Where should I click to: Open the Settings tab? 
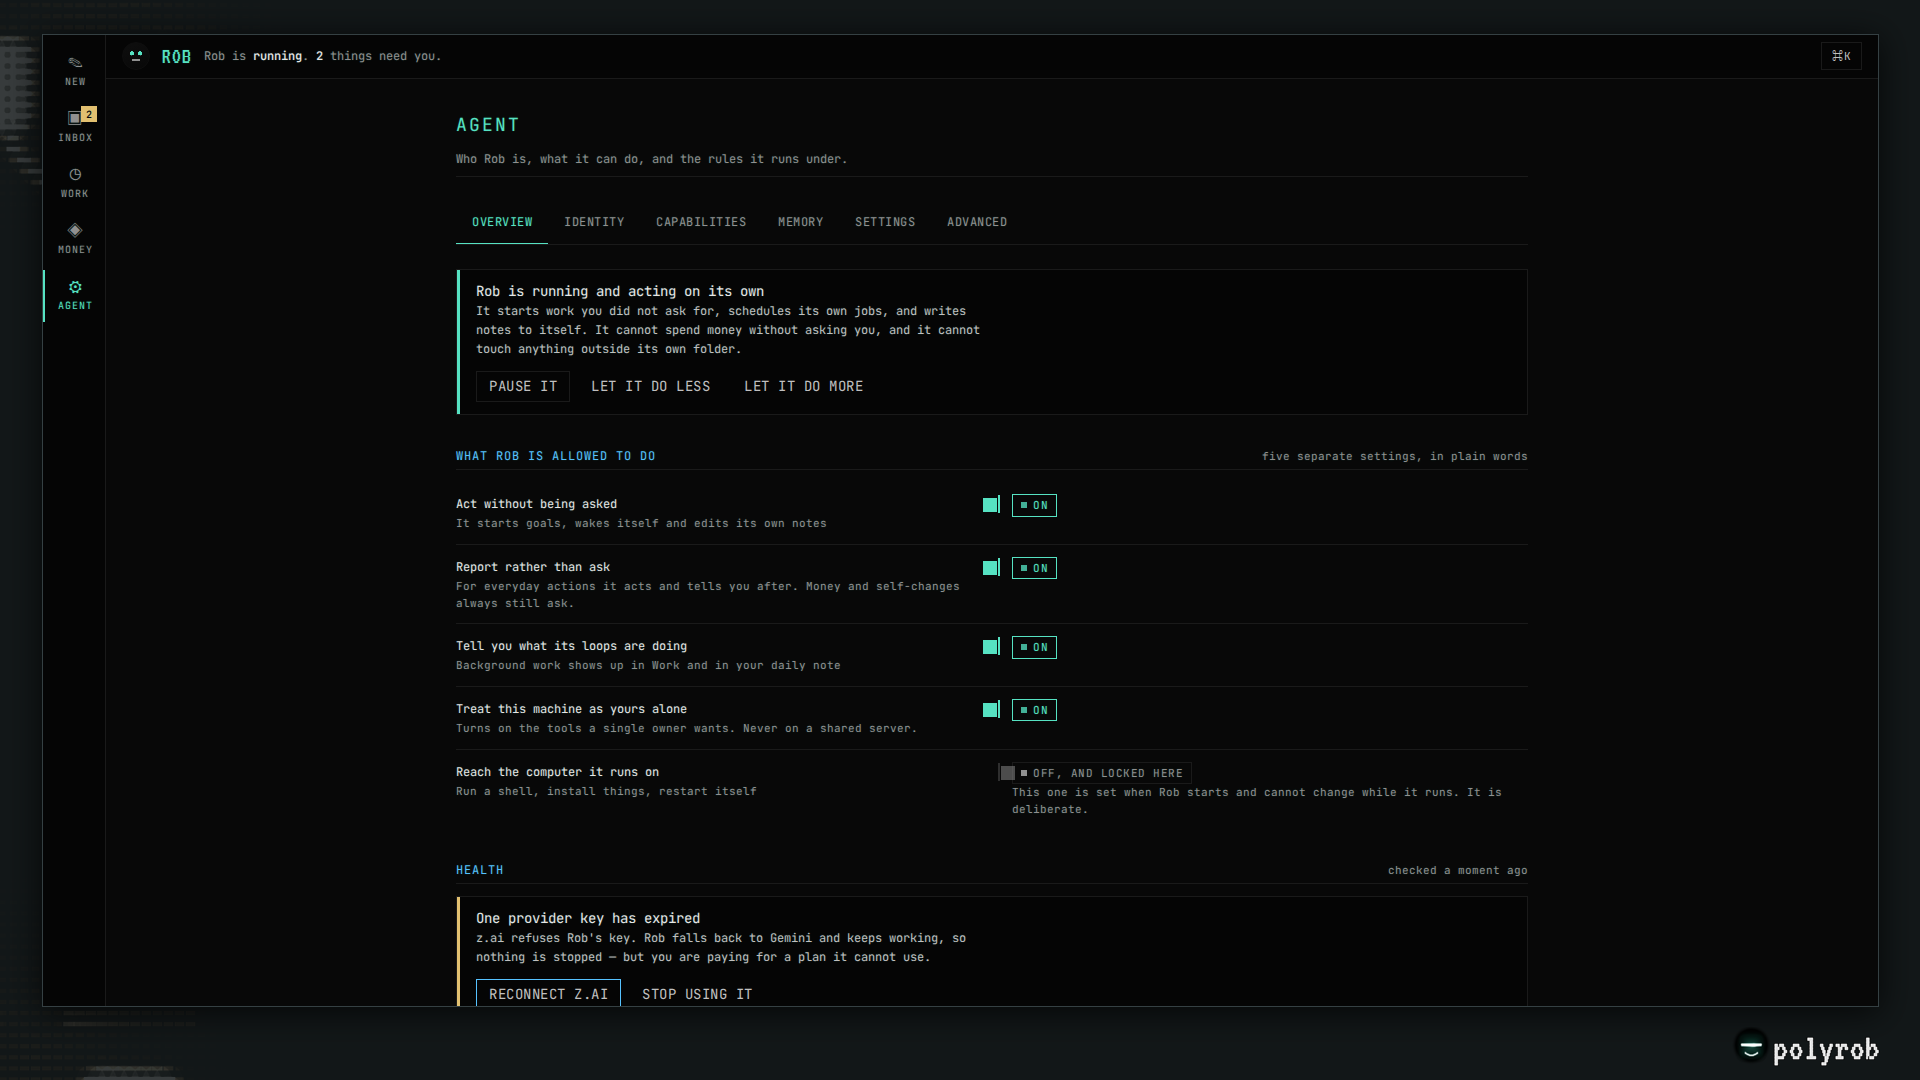[885, 222]
